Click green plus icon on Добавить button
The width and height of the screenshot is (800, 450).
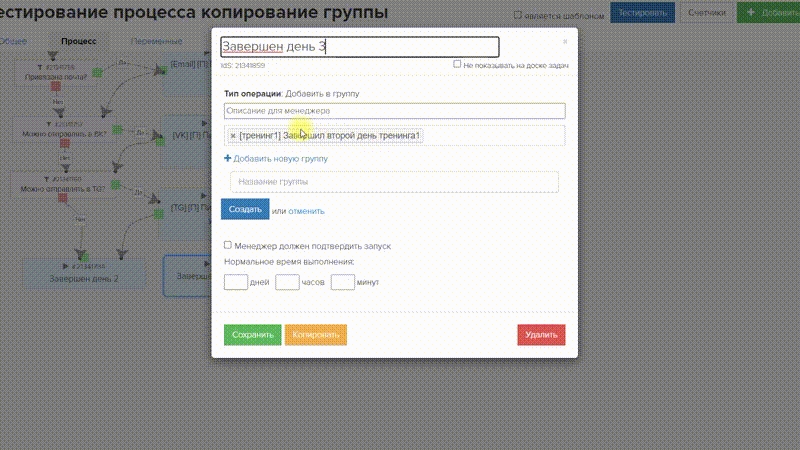(x=751, y=14)
